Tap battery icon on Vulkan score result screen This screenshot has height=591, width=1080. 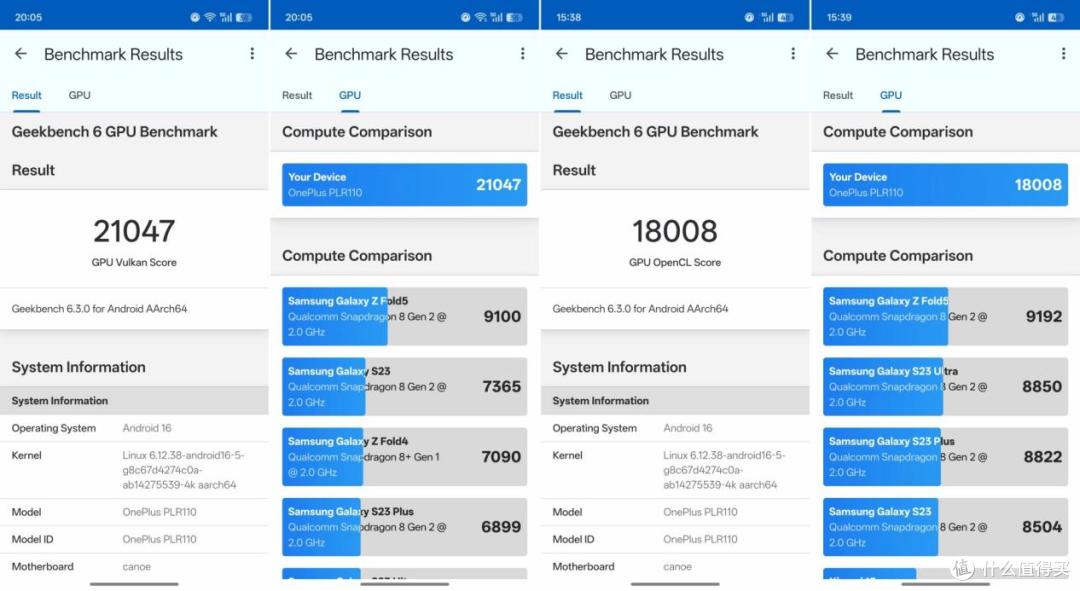coord(244,17)
